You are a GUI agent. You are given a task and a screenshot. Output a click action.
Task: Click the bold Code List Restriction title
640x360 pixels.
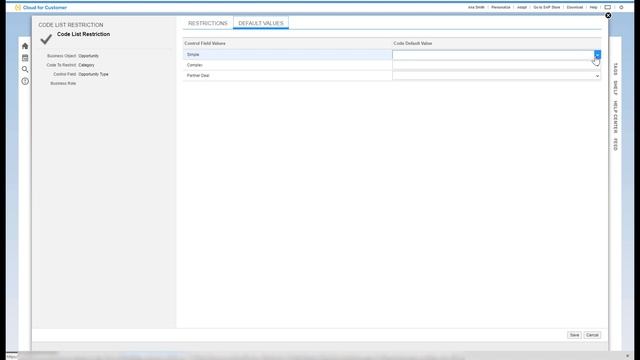pos(83,34)
